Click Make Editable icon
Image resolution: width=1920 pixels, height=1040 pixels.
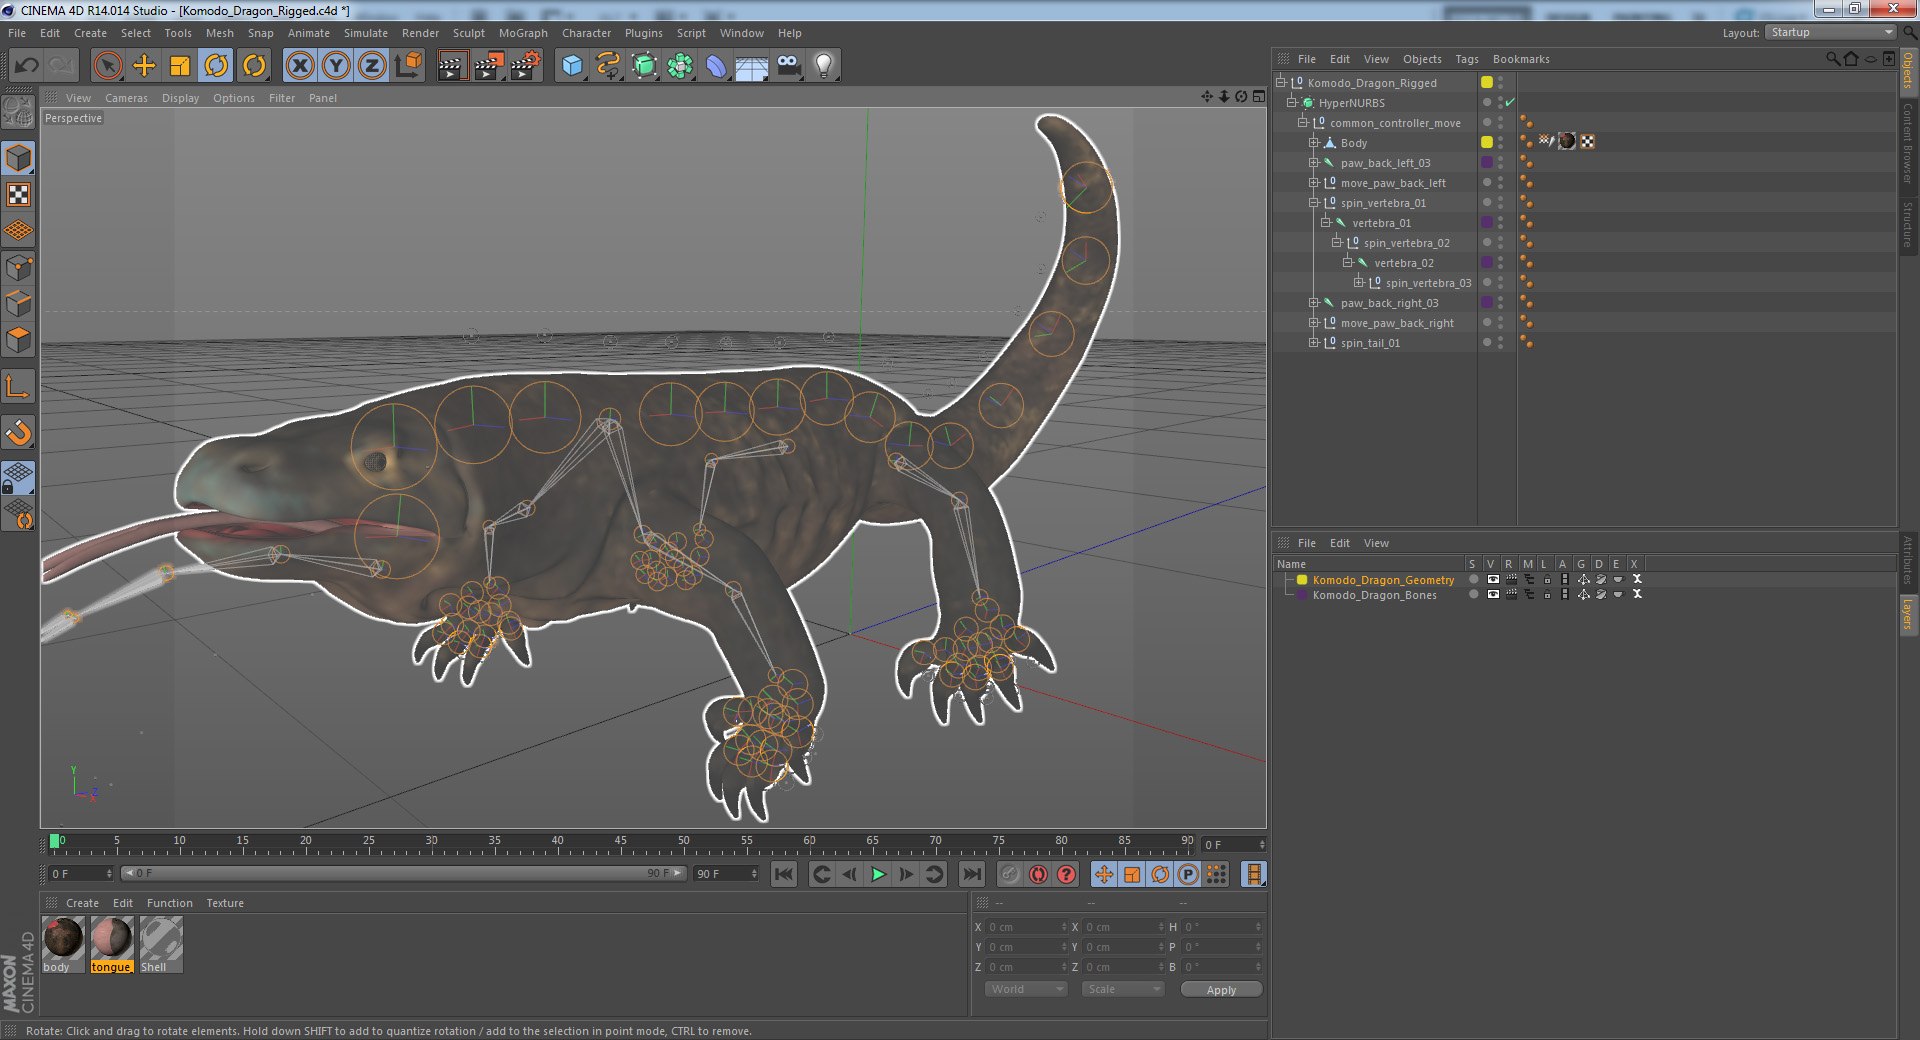[18, 112]
